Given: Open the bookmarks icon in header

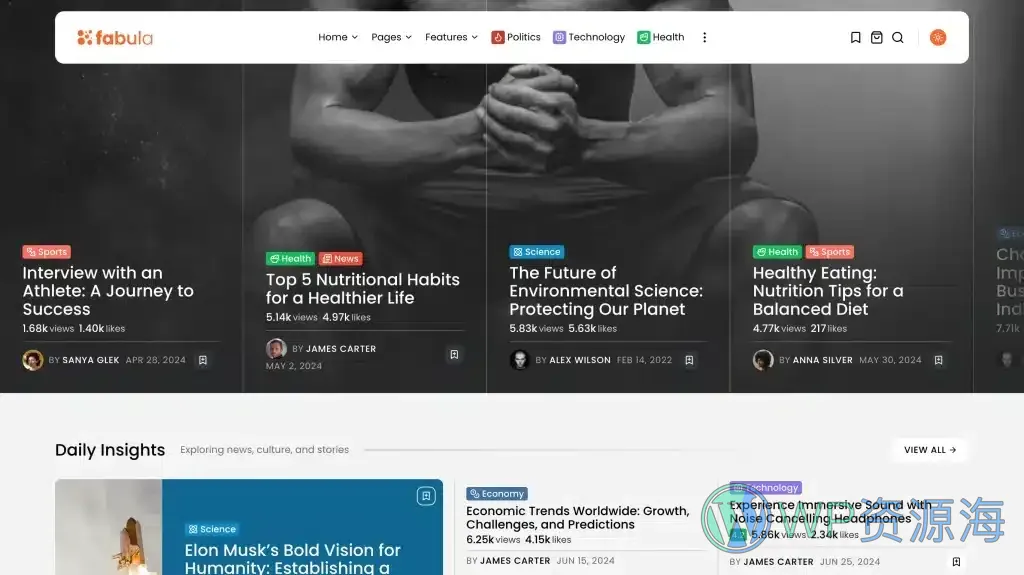Looking at the screenshot, I should [855, 38].
